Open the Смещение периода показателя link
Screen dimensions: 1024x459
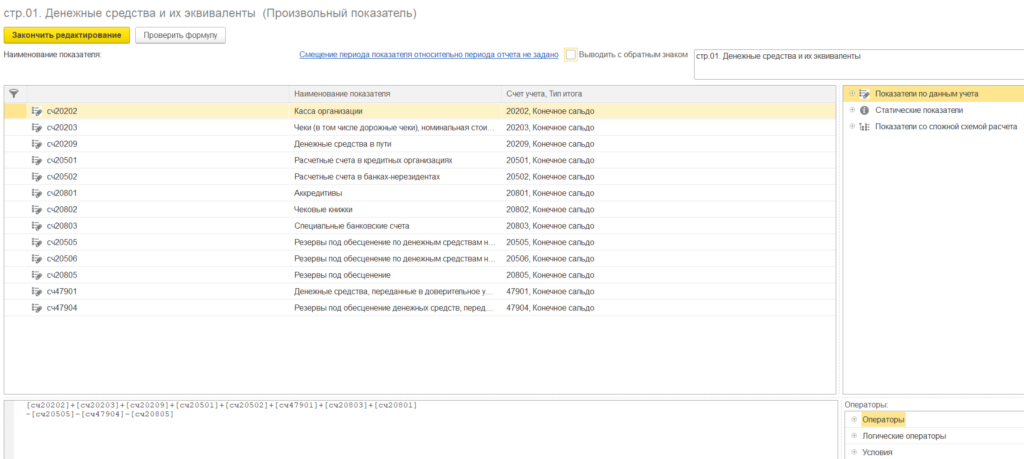[x=429, y=55]
